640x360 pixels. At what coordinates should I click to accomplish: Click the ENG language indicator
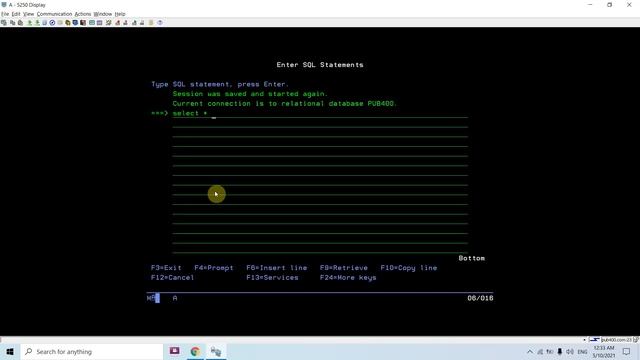click(x=582, y=351)
